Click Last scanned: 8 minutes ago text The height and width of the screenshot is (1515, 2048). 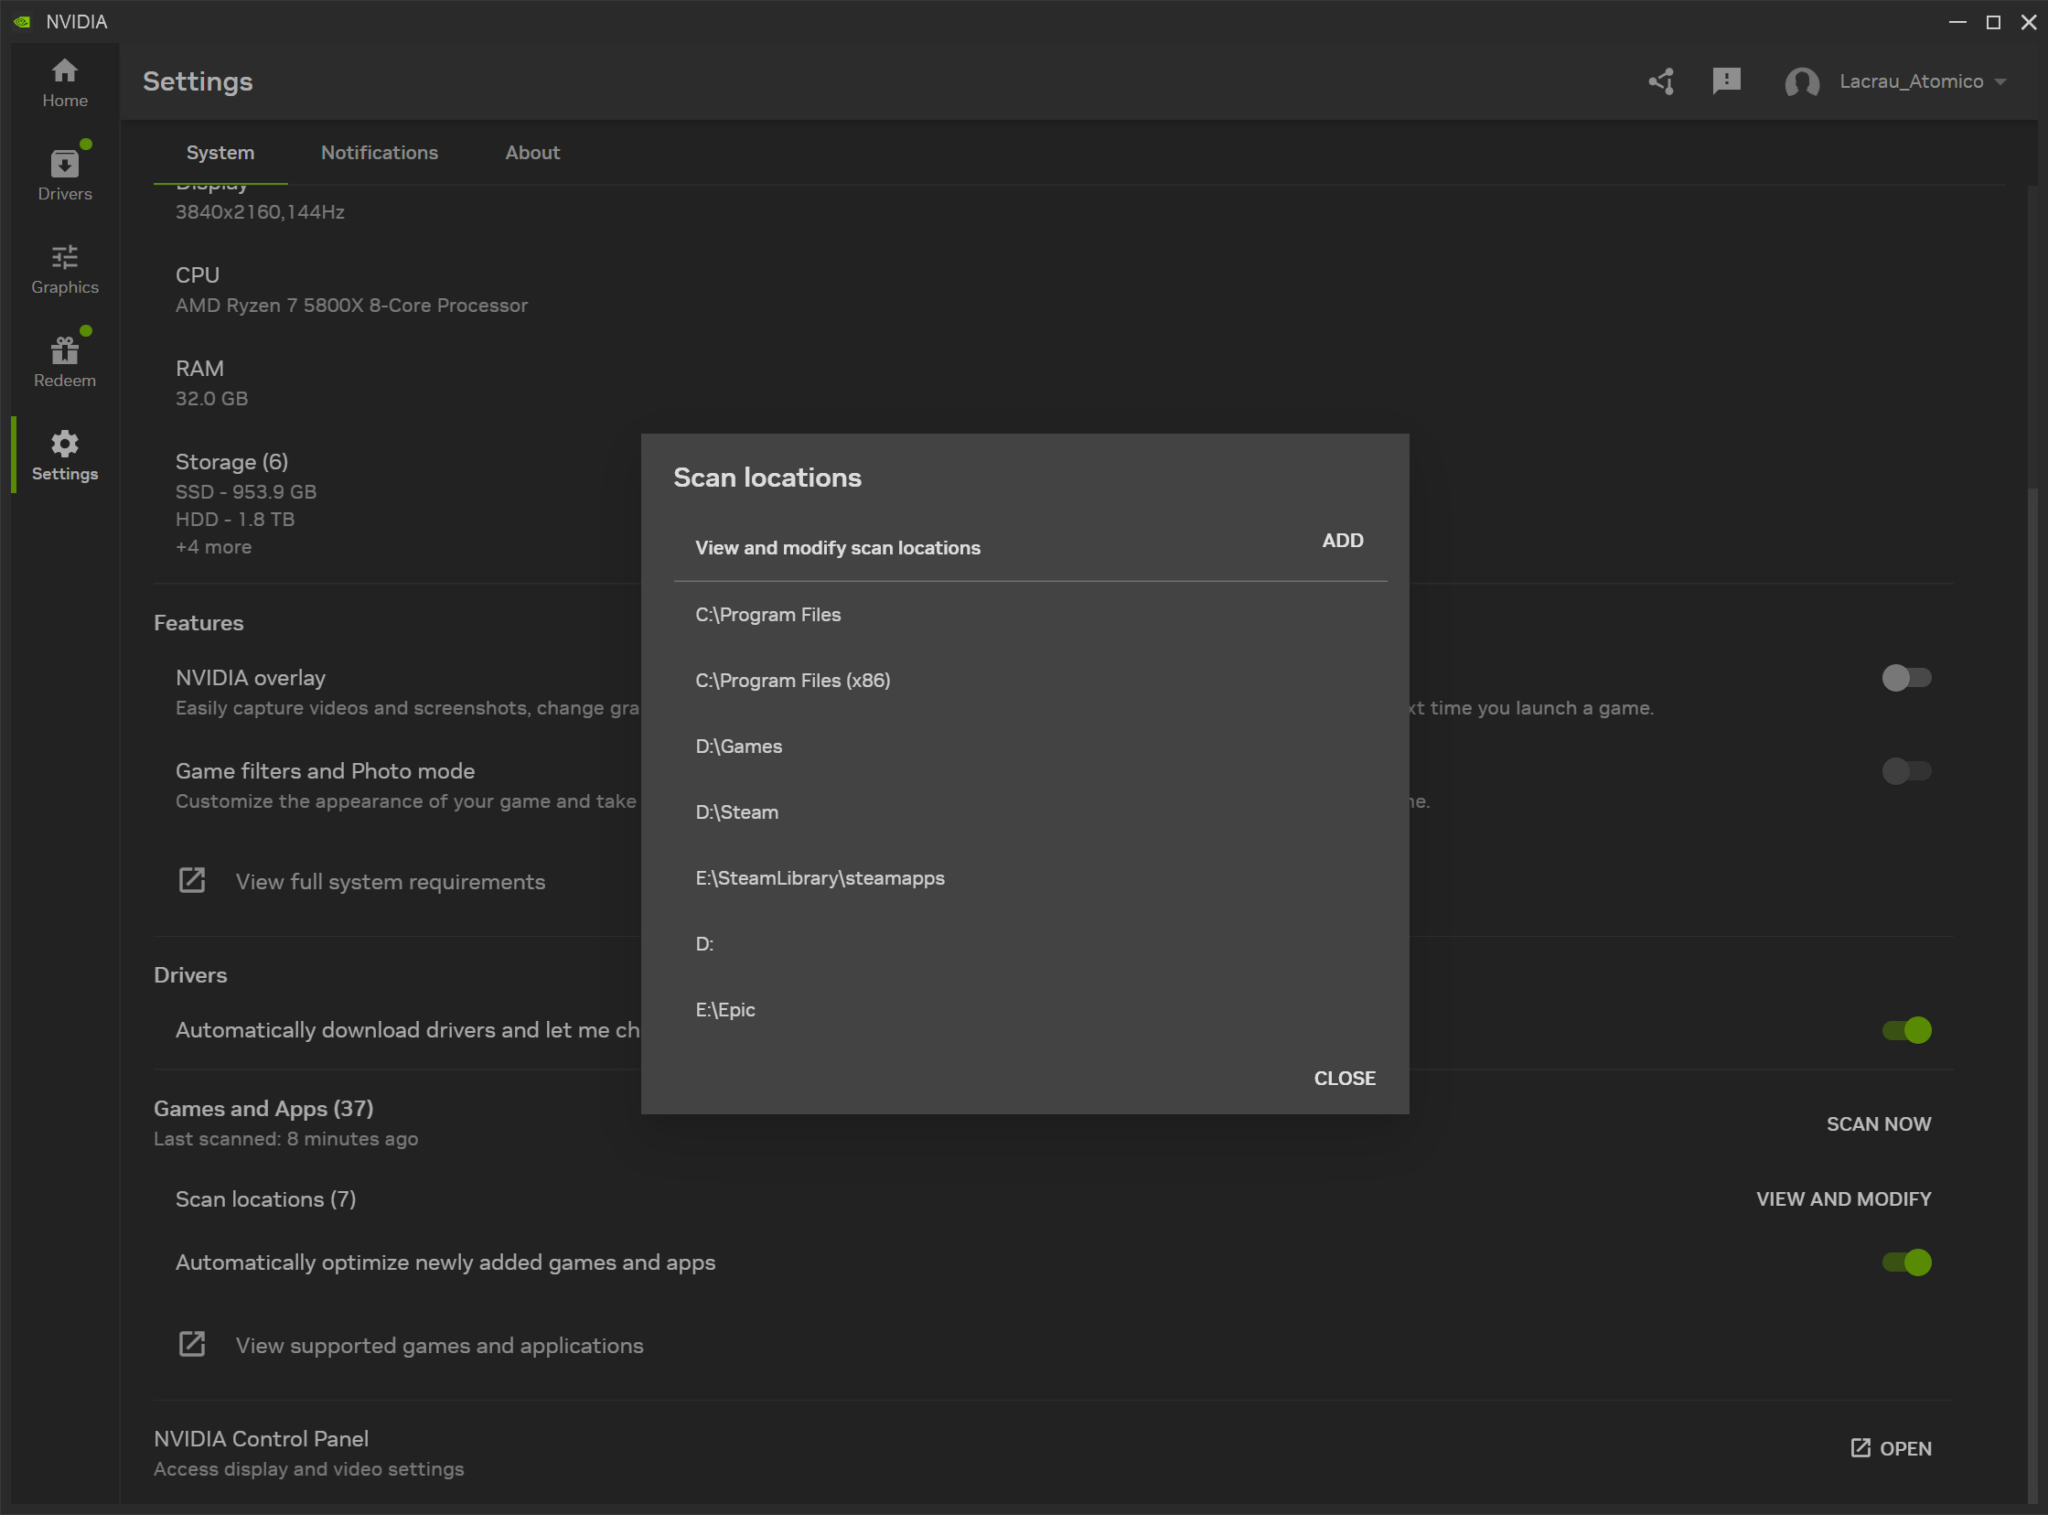coord(286,1139)
